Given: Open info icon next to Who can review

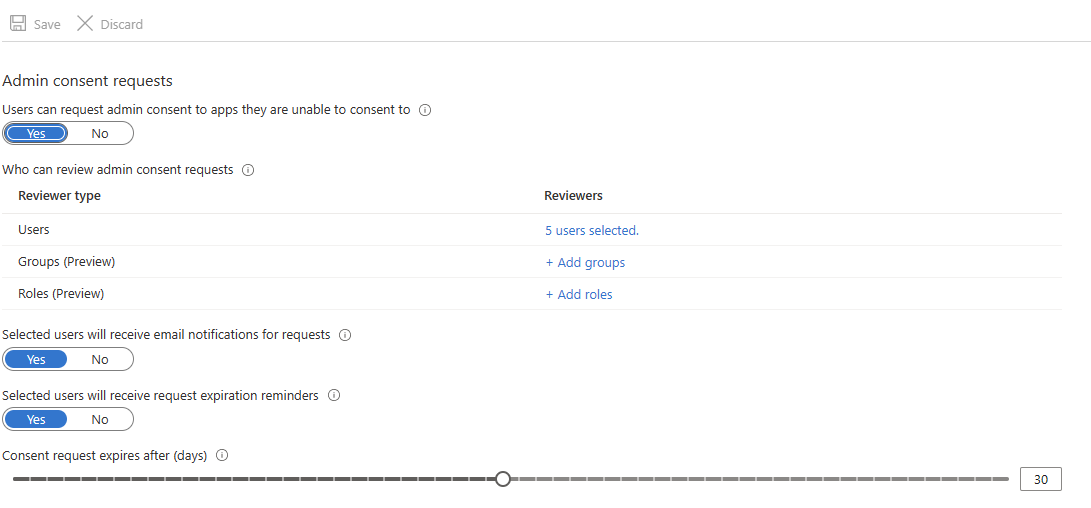Looking at the screenshot, I should coord(248,170).
